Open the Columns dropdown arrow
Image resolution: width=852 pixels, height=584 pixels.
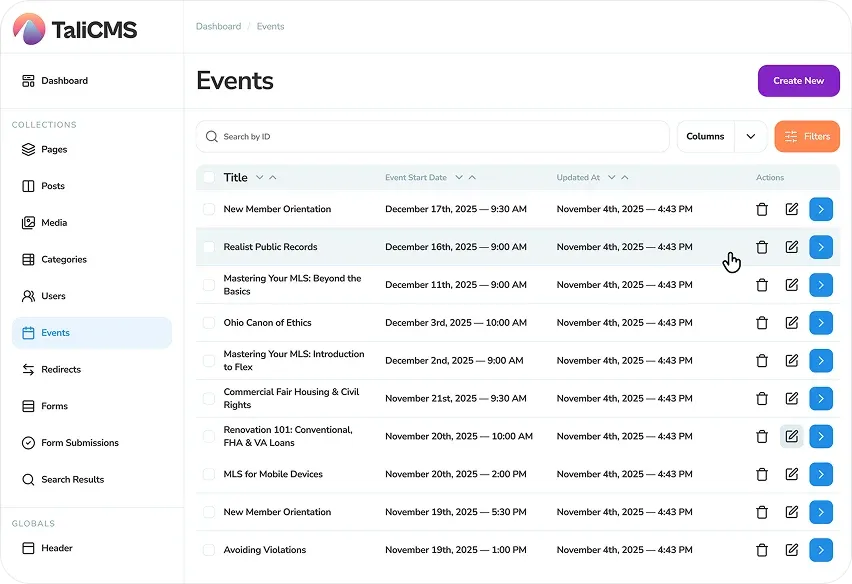pos(750,136)
